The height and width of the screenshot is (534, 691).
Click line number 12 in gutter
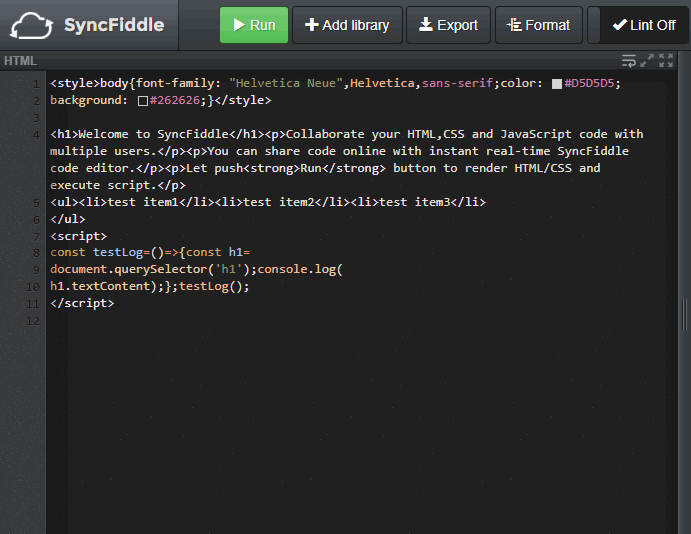pos(33,321)
